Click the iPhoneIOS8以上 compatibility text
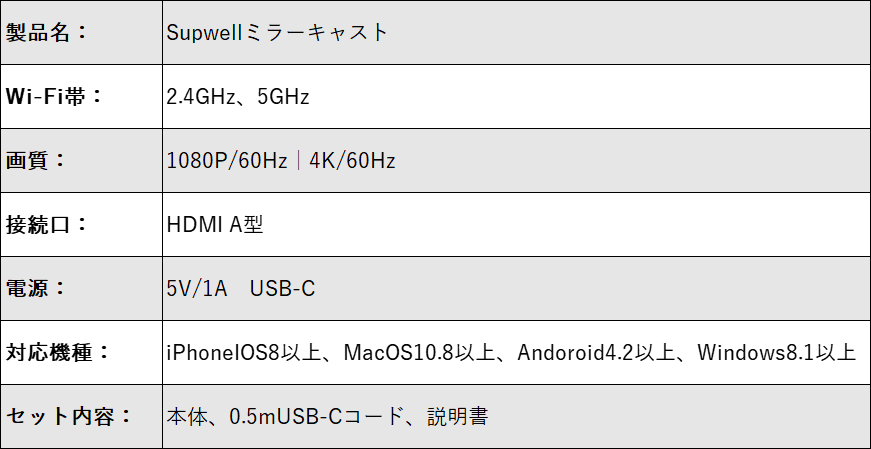Viewport: 871px width, 449px height. click(x=244, y=353)
